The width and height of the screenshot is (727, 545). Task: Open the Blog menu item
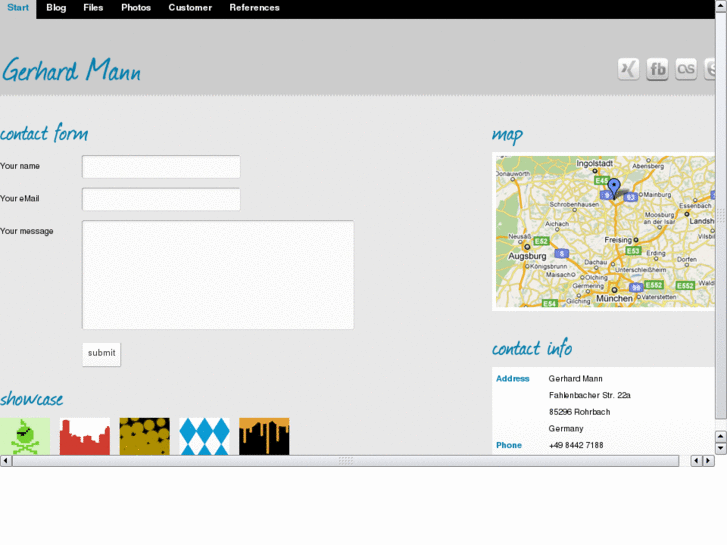click(x=56, y=8)
